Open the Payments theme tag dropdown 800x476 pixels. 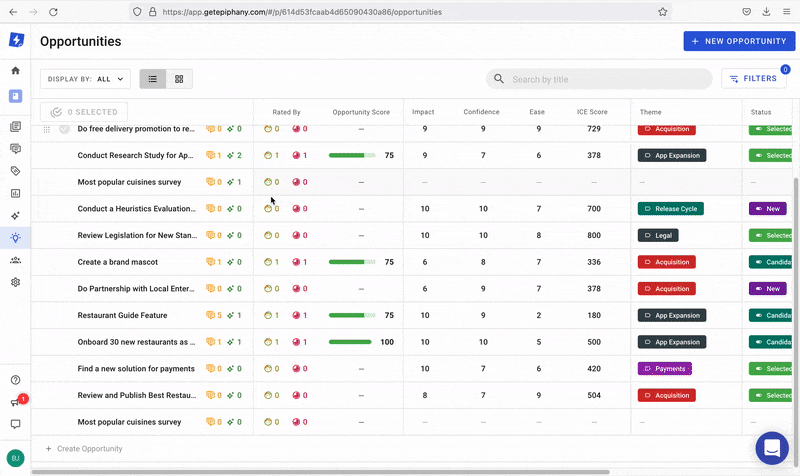click(x=665, y=369)
